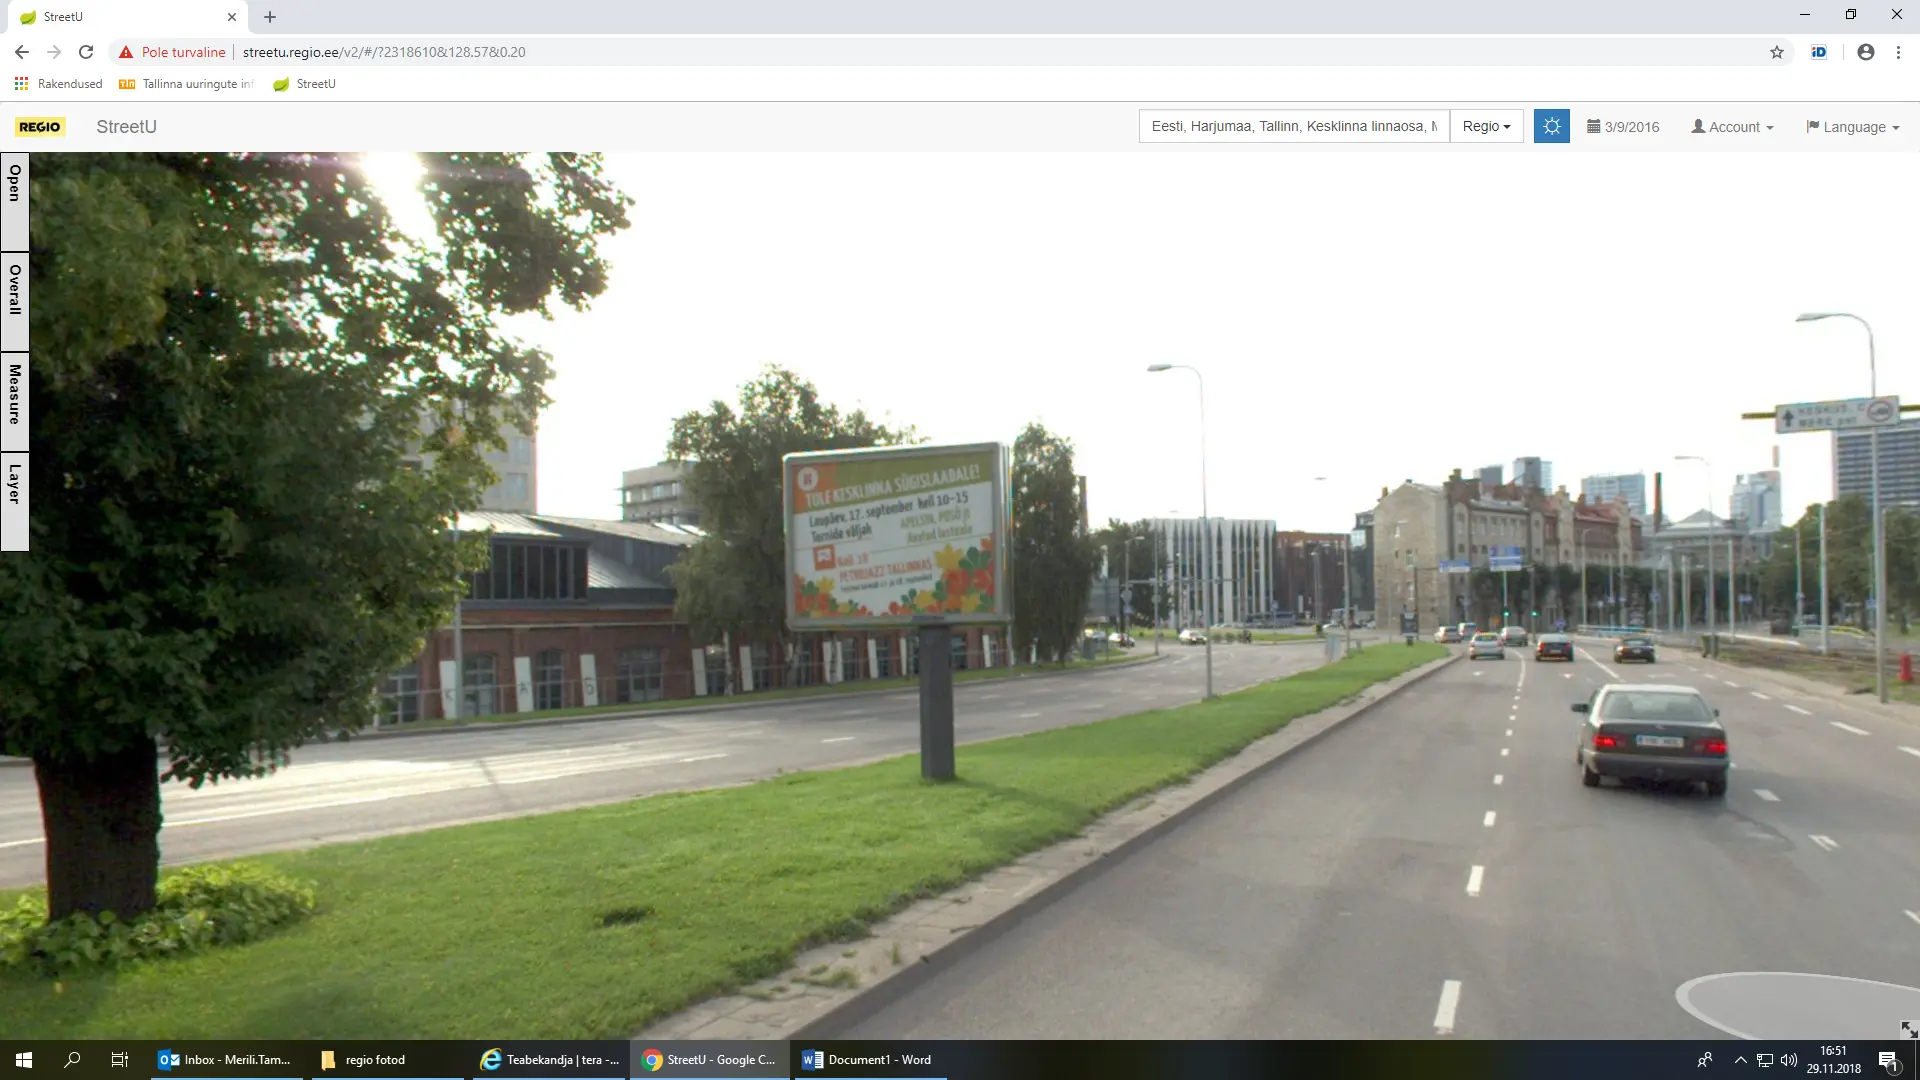This screenshot has height=1080, width=1920.
Task: Open the 3/9/2016 date calendar
Action: 1623,127
